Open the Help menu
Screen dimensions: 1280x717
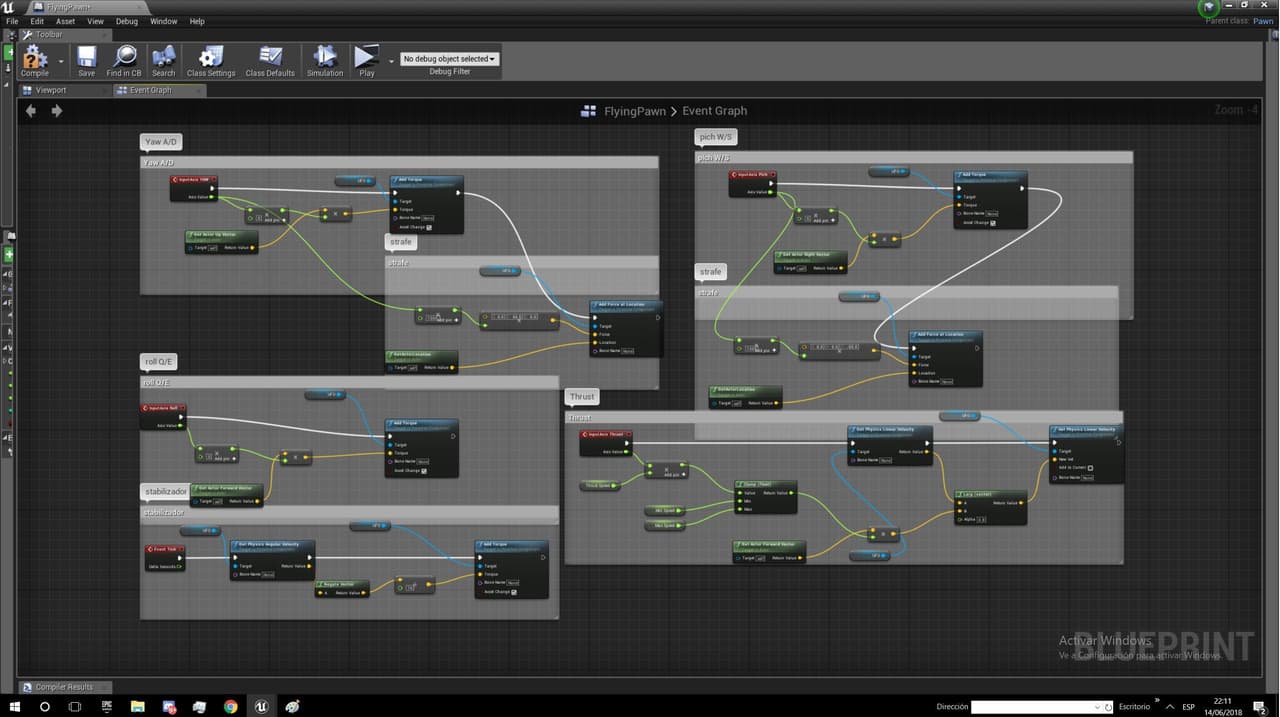197,21
